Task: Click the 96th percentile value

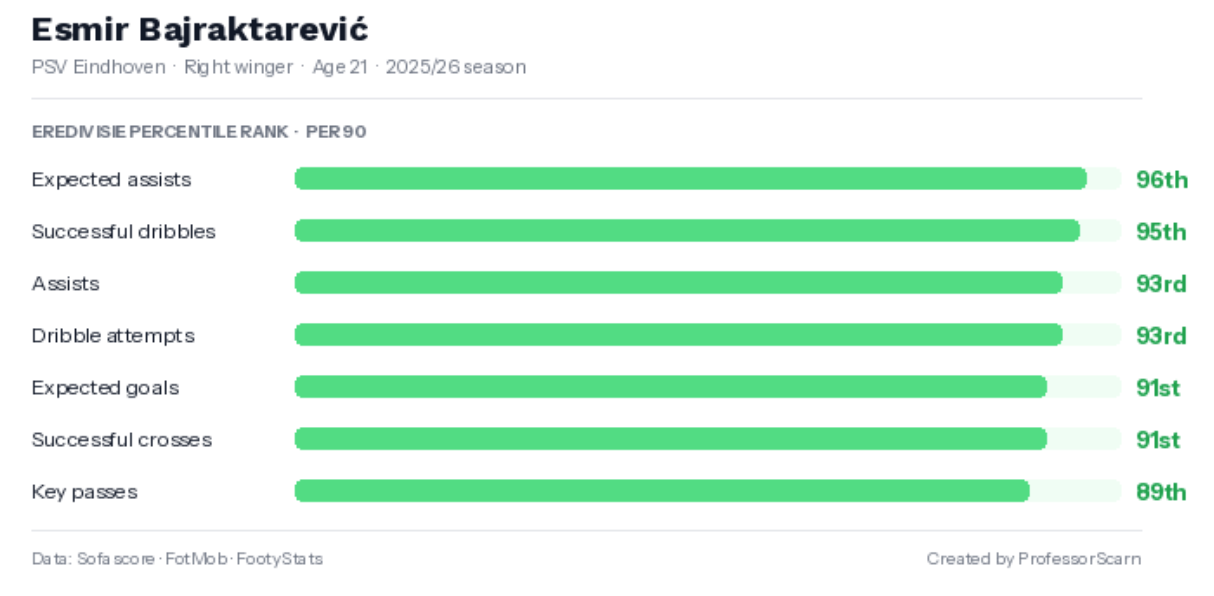Action: (x=1161, y=180)
